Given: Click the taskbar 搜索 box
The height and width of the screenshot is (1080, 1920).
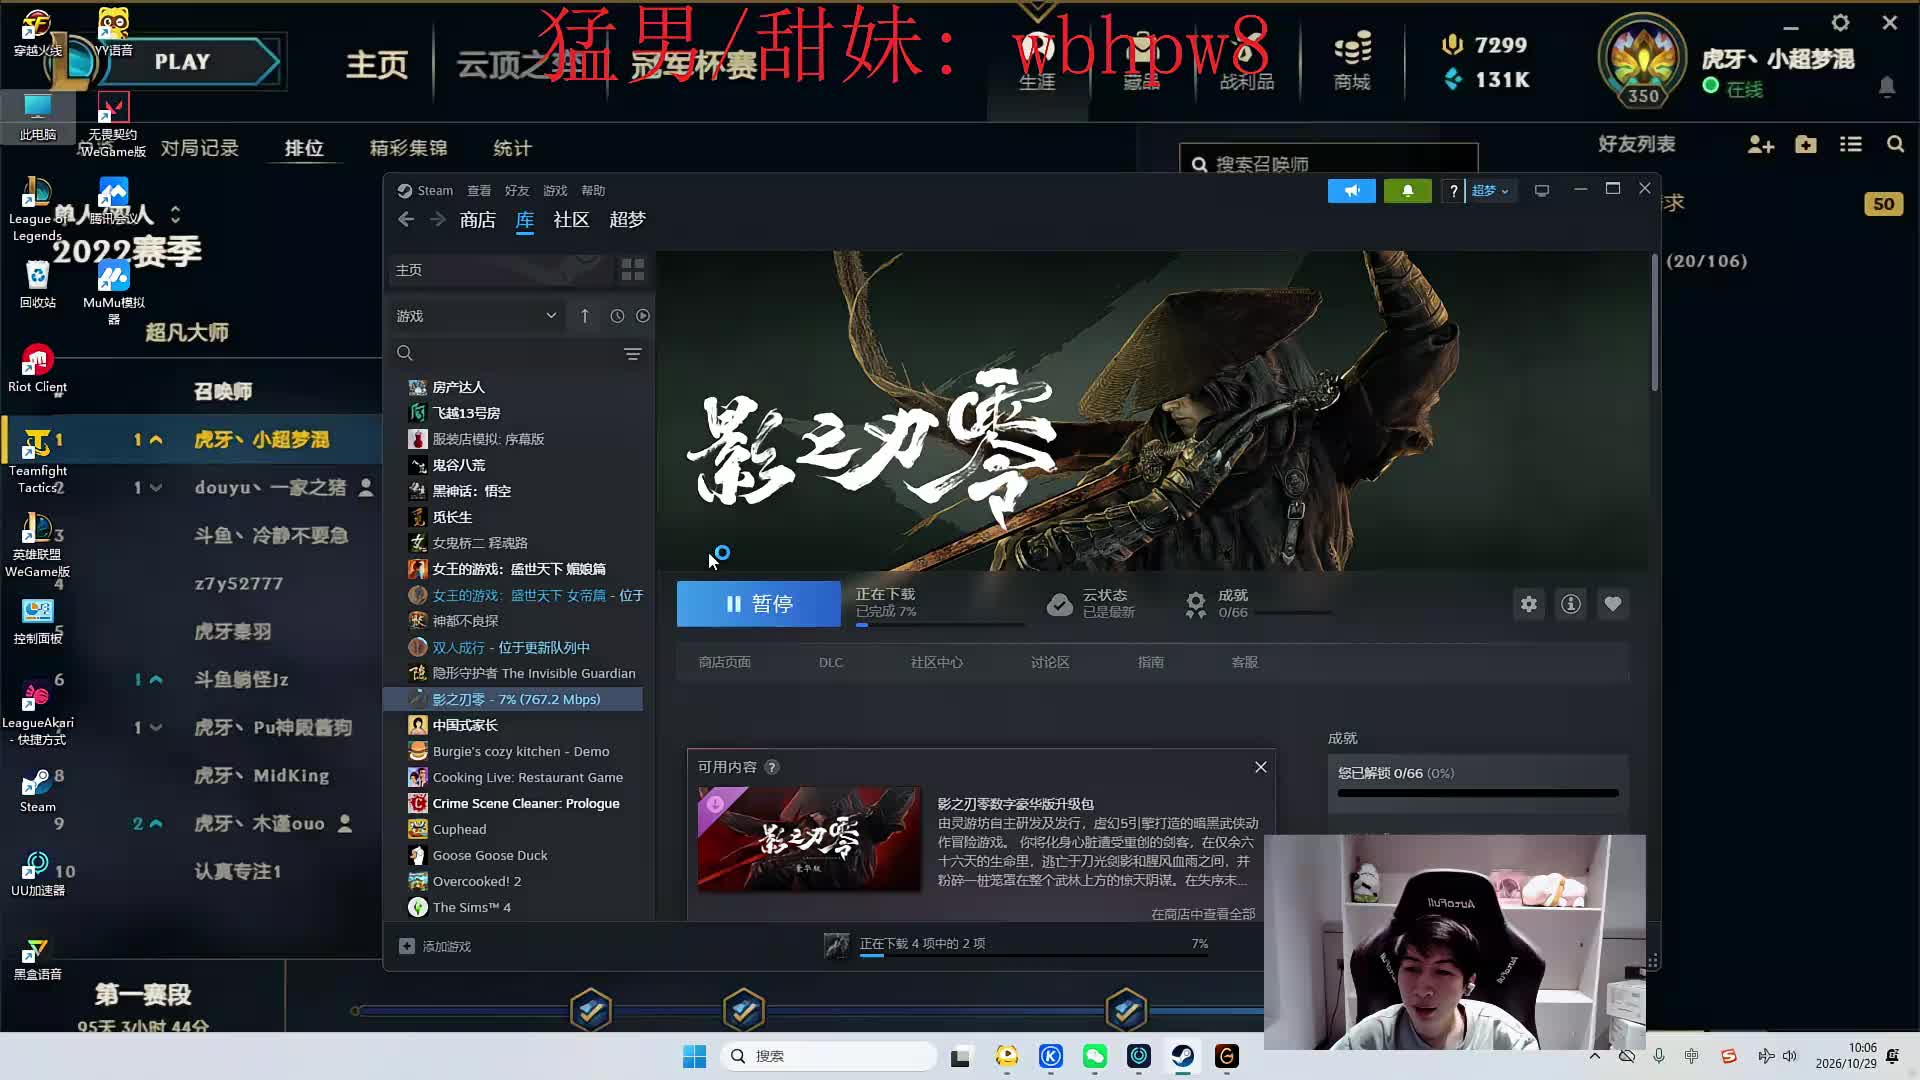Looking at the screenshot, I should (x=828, y=1056).
